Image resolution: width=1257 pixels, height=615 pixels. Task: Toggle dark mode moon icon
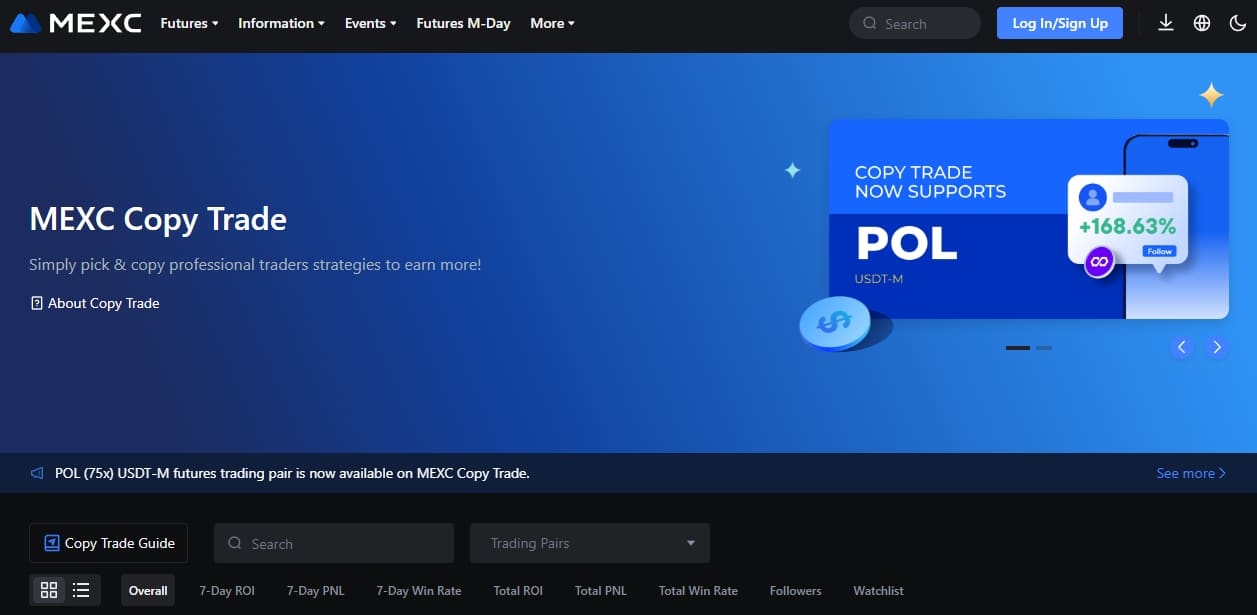point(1237,23)
